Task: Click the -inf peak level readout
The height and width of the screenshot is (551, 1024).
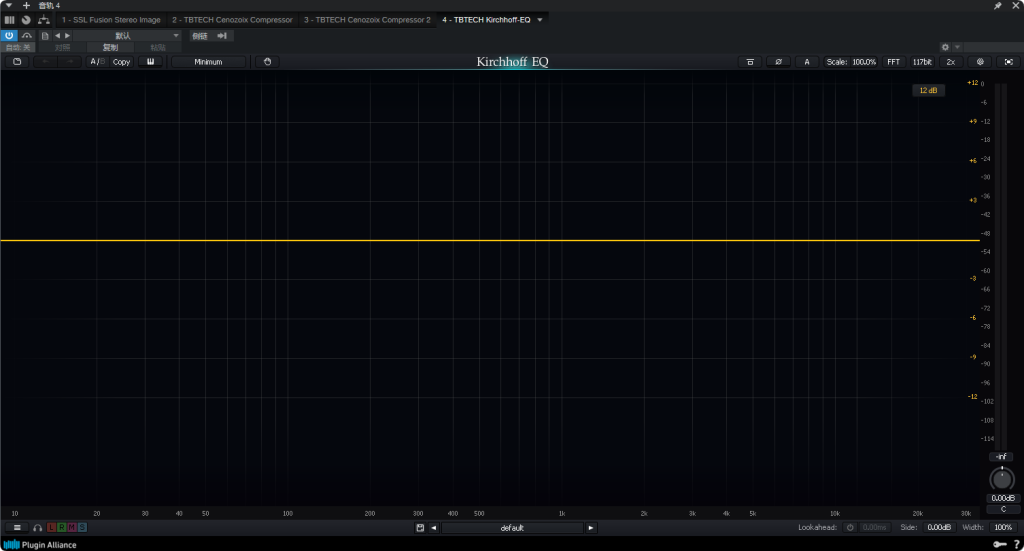Action: tap(1001, 457)
